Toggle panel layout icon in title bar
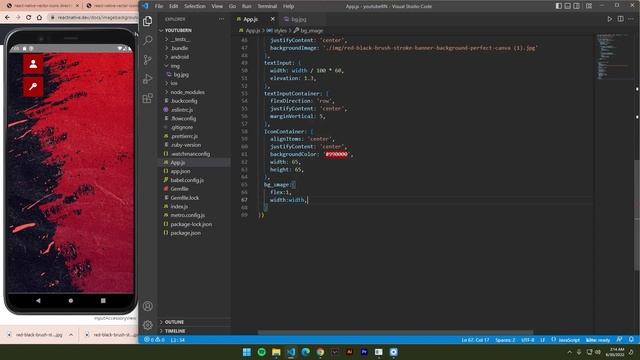 pos(568,6)
